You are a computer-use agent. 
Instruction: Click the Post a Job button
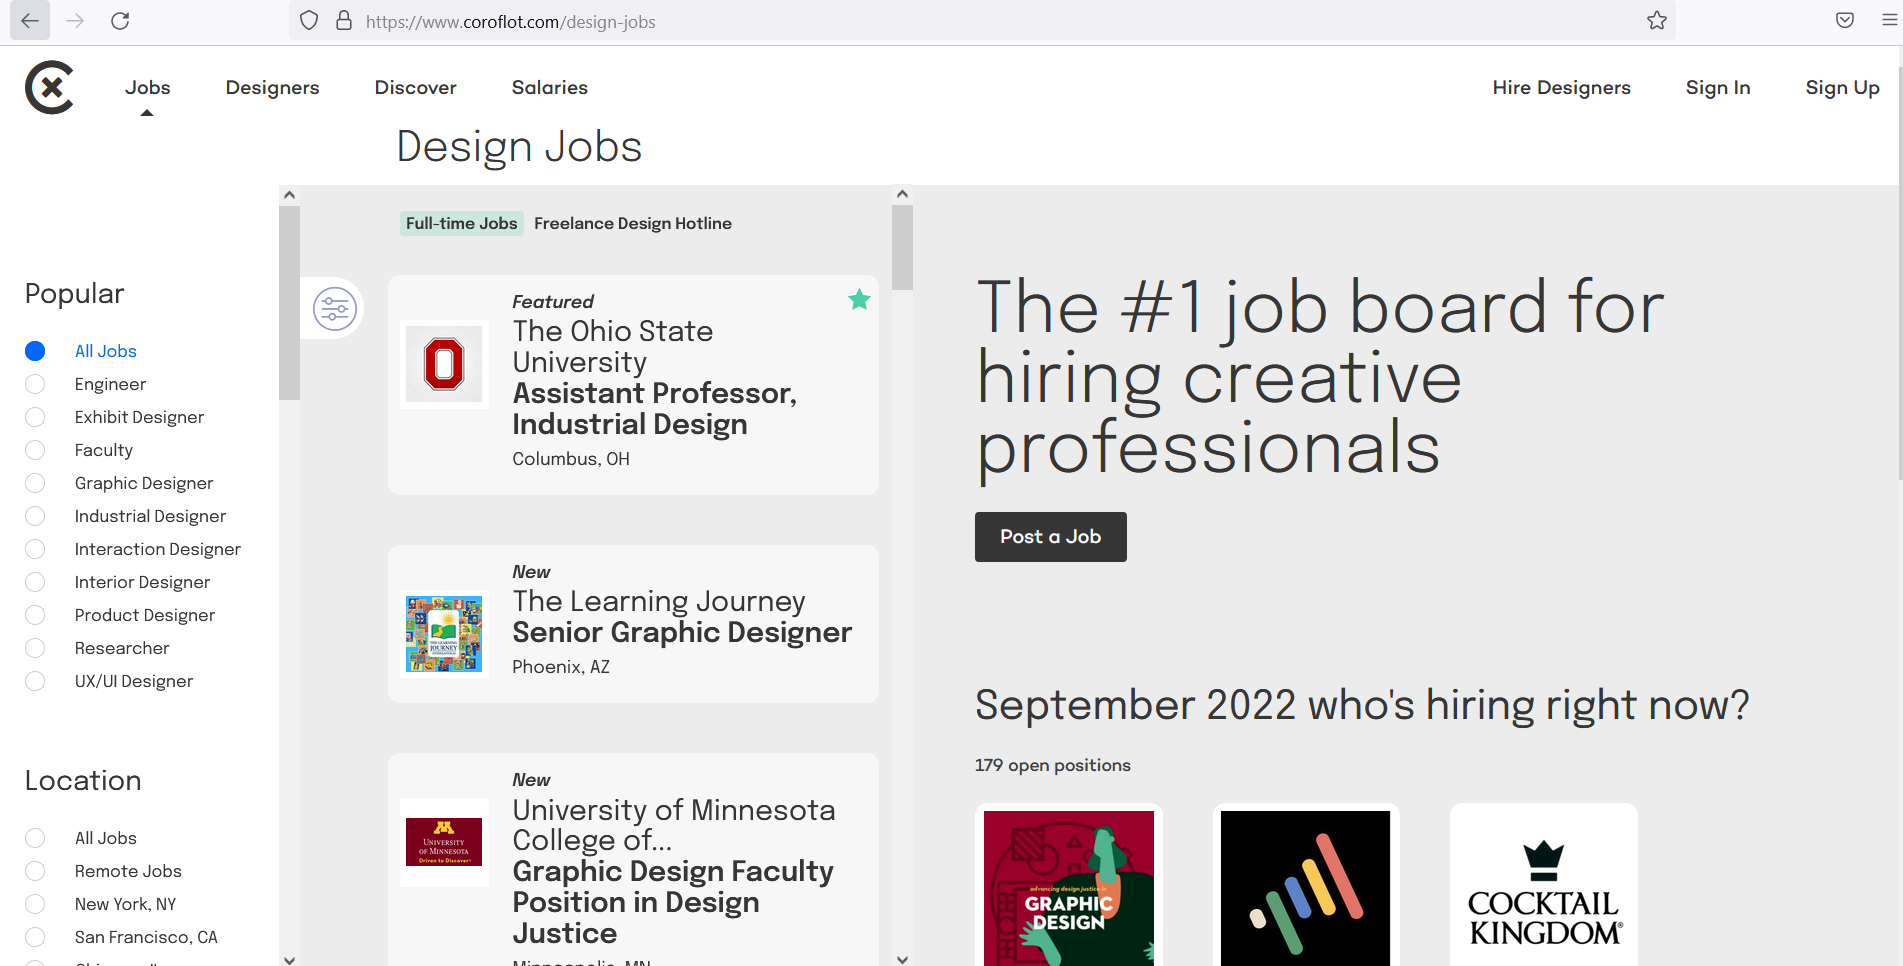tap(1050, 537)
